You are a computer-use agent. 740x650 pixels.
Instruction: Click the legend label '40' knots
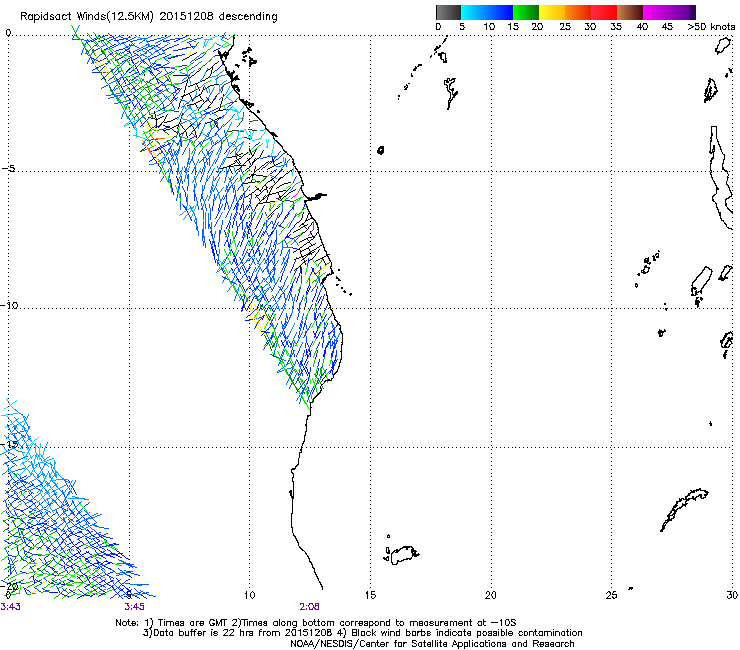tap(642, 27)
